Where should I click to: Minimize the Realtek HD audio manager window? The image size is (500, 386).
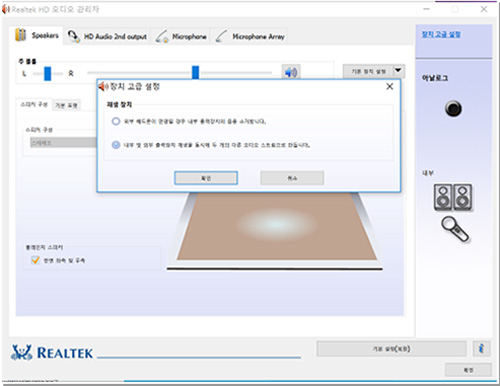click(x=426, y=9)
